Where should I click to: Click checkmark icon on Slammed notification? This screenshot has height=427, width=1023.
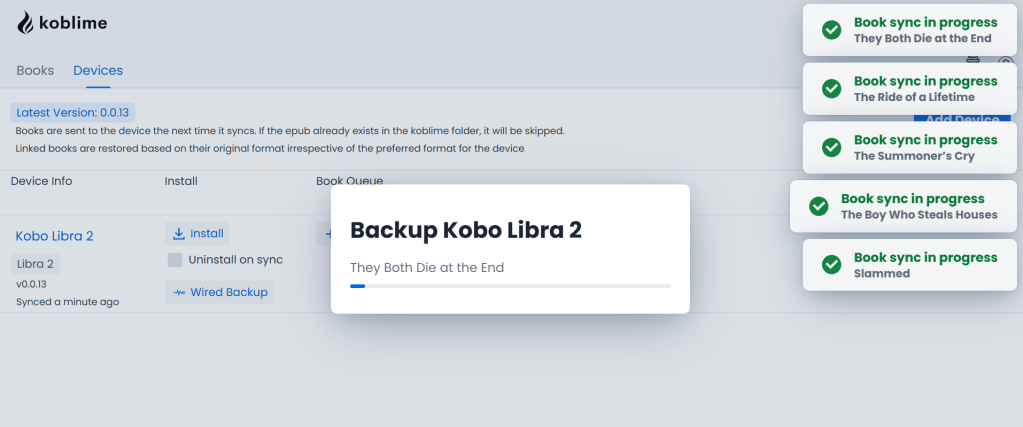[x=830, y=265]
